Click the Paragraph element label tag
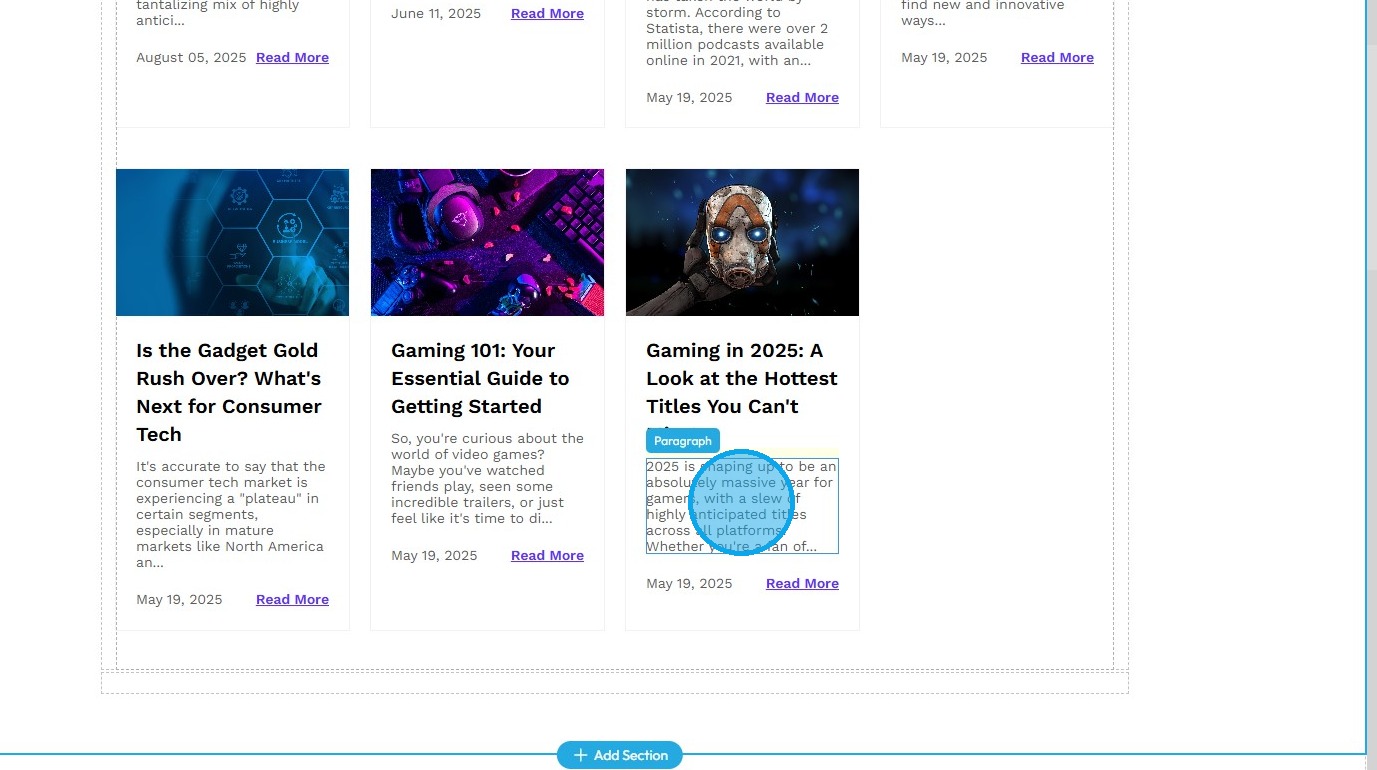This screenshot has height=770, width=1377. 683,441
